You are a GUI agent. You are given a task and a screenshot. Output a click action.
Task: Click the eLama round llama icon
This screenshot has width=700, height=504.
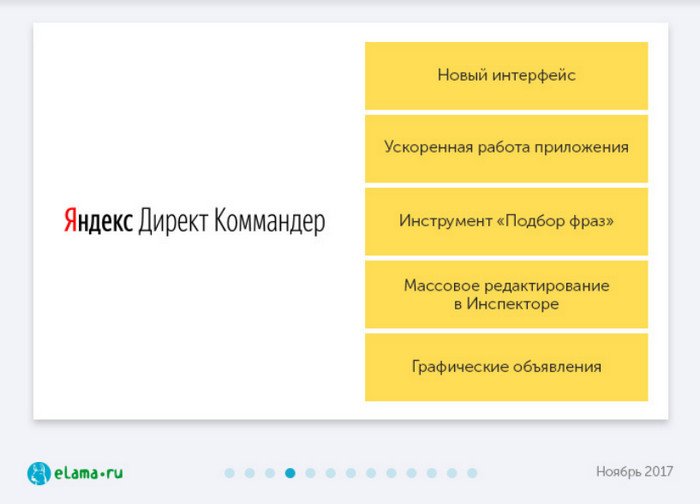(x=39, y=473)
